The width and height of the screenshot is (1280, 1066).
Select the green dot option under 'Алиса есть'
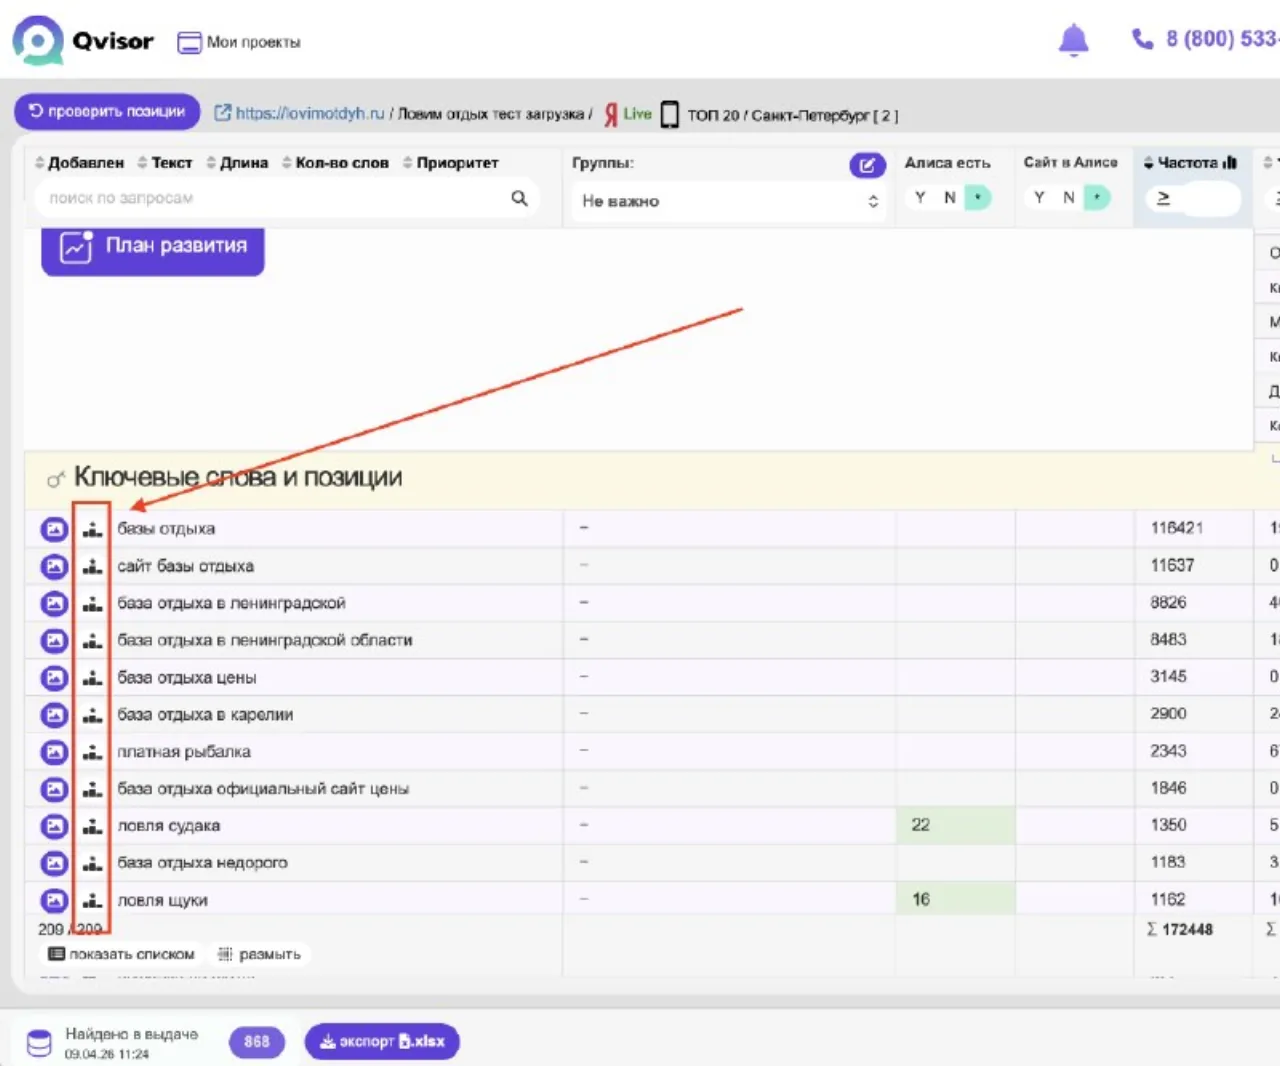[977, 198]
